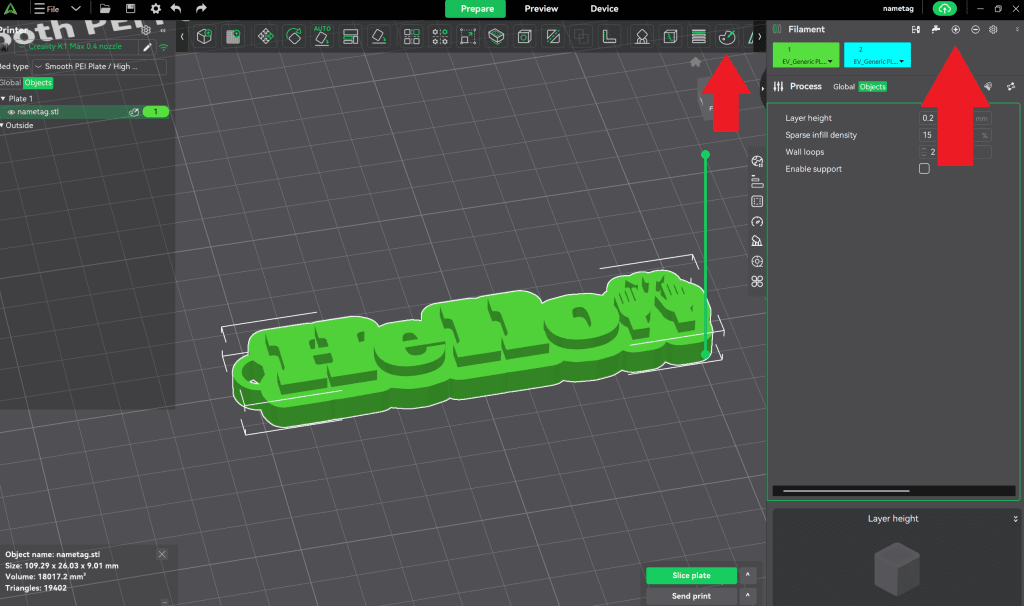
Task: Select the Auto orient tool
Action: point(322,37)
